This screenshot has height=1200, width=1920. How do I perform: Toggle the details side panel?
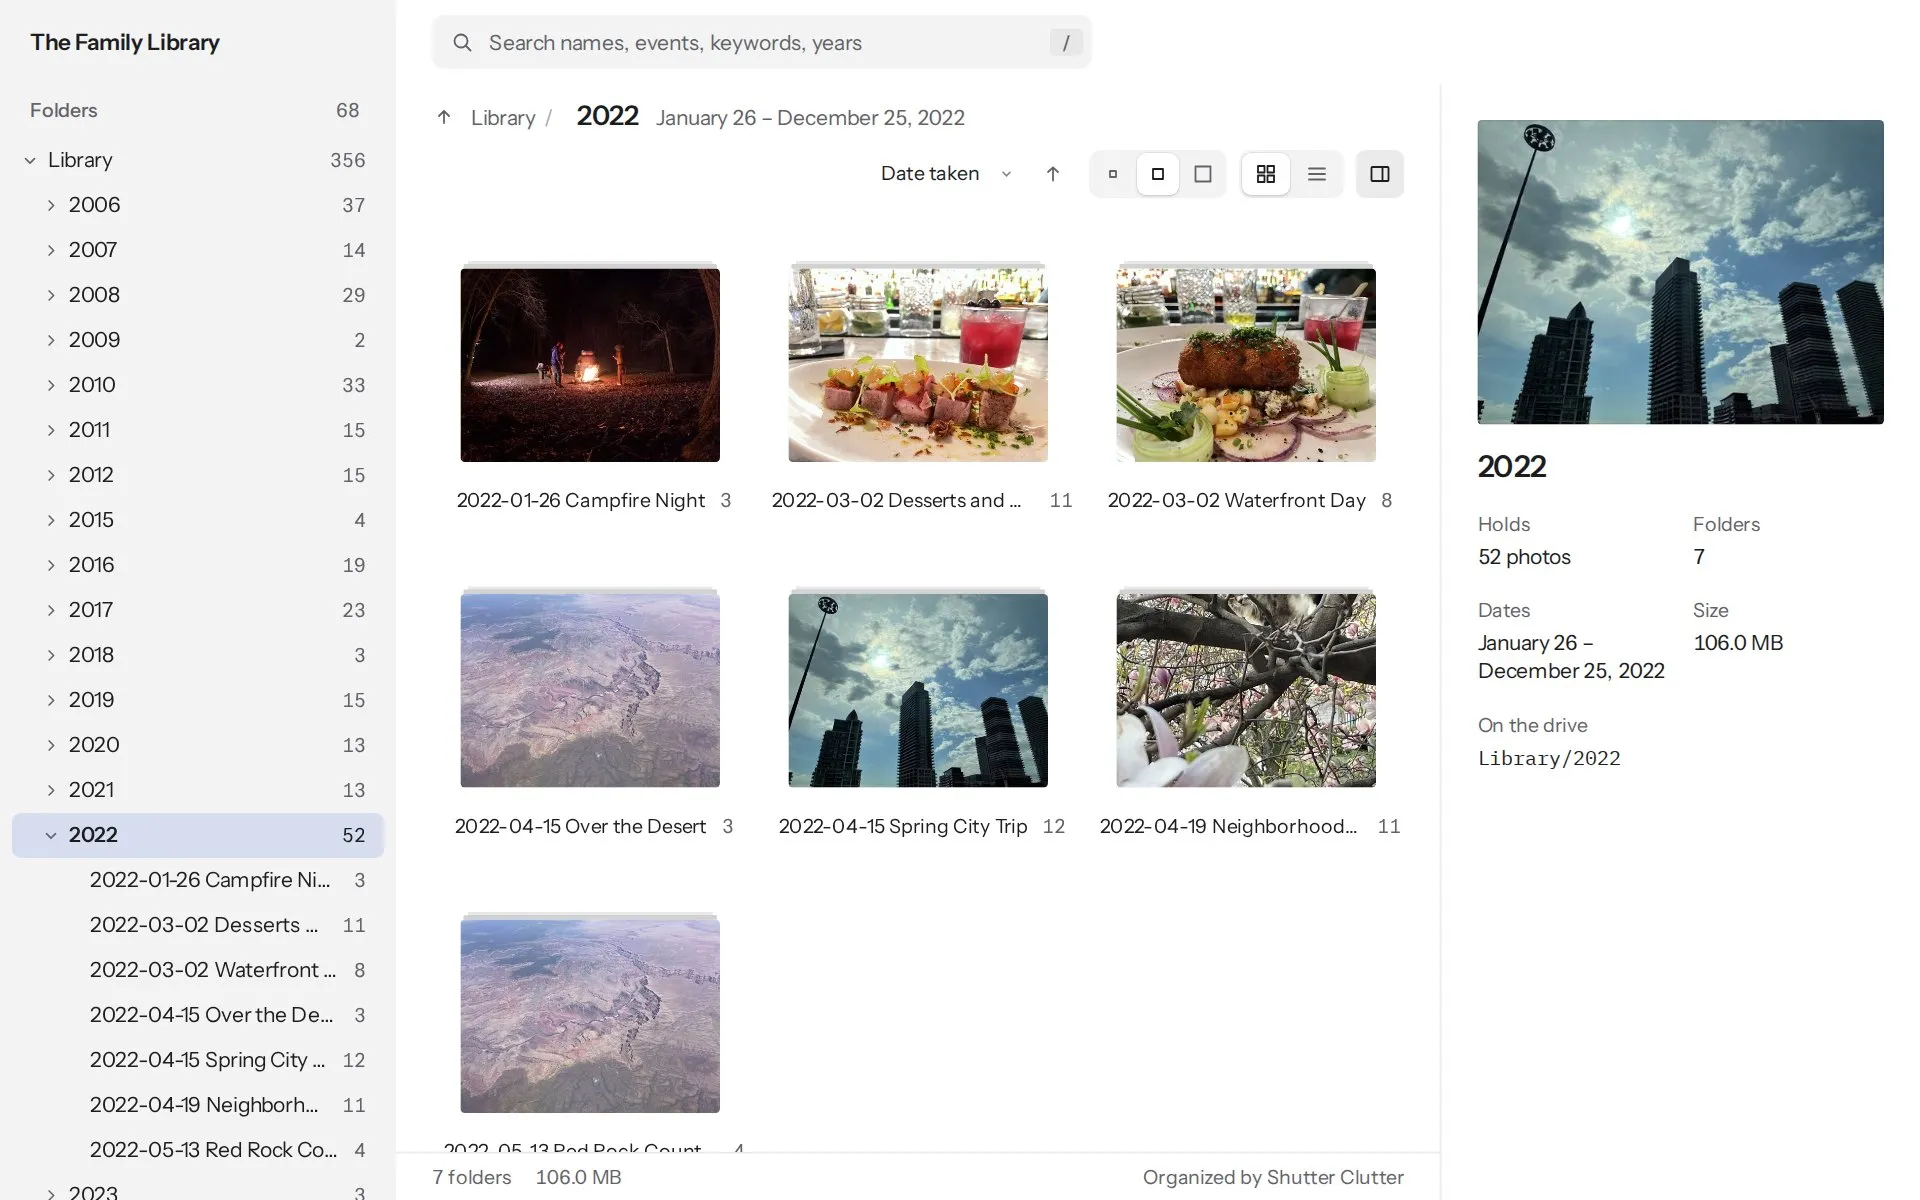[1380, 174]
